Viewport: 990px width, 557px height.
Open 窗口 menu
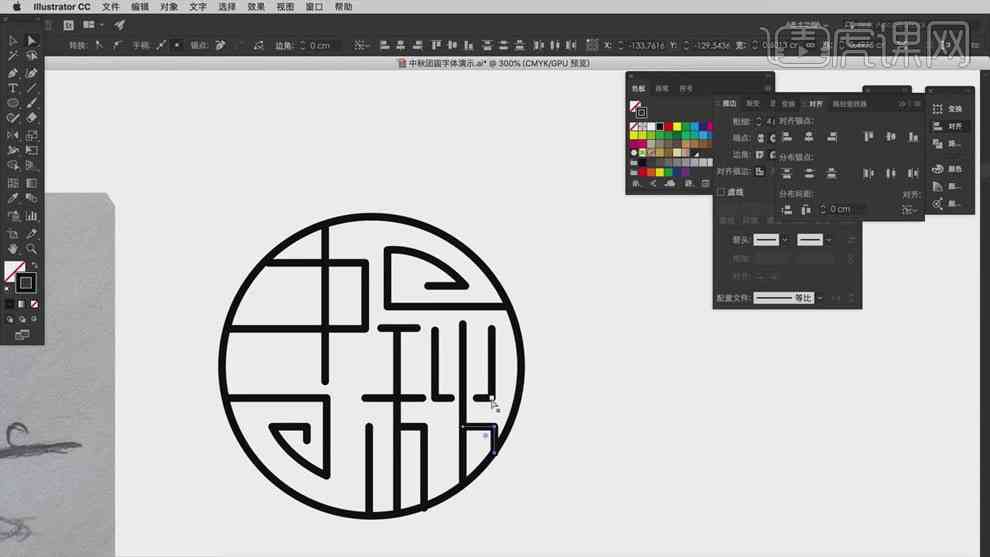(314, 6)
